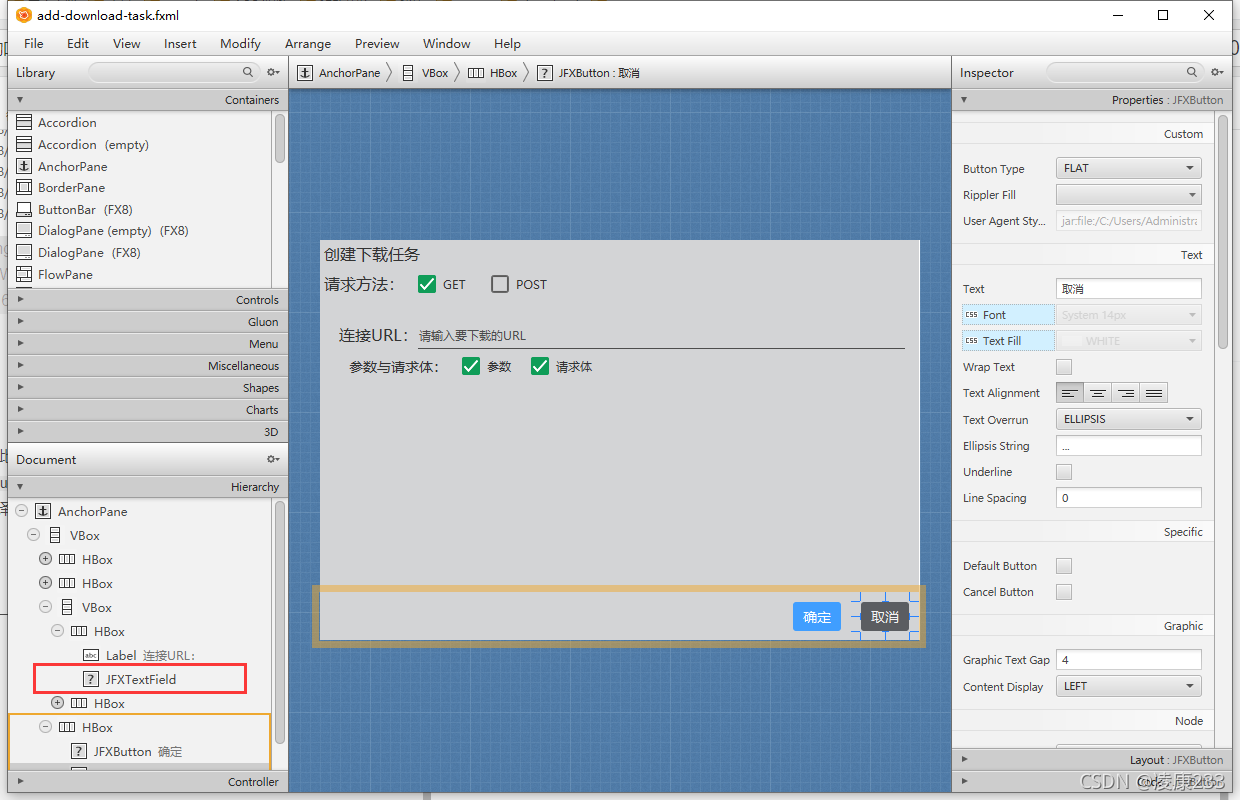Enable the Default Button checkbox

tap(1064, 566)
